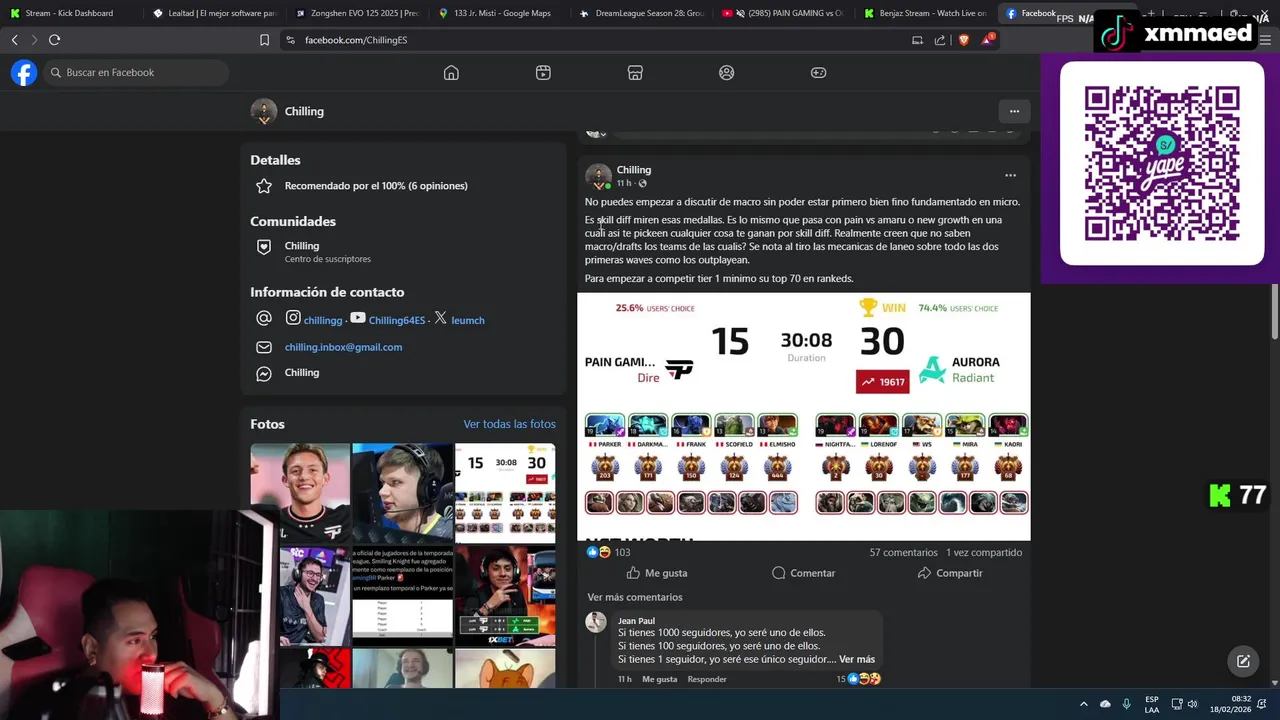Open the scoreboard 15-30 thumbnail in Fotos

tap(505, 493)
